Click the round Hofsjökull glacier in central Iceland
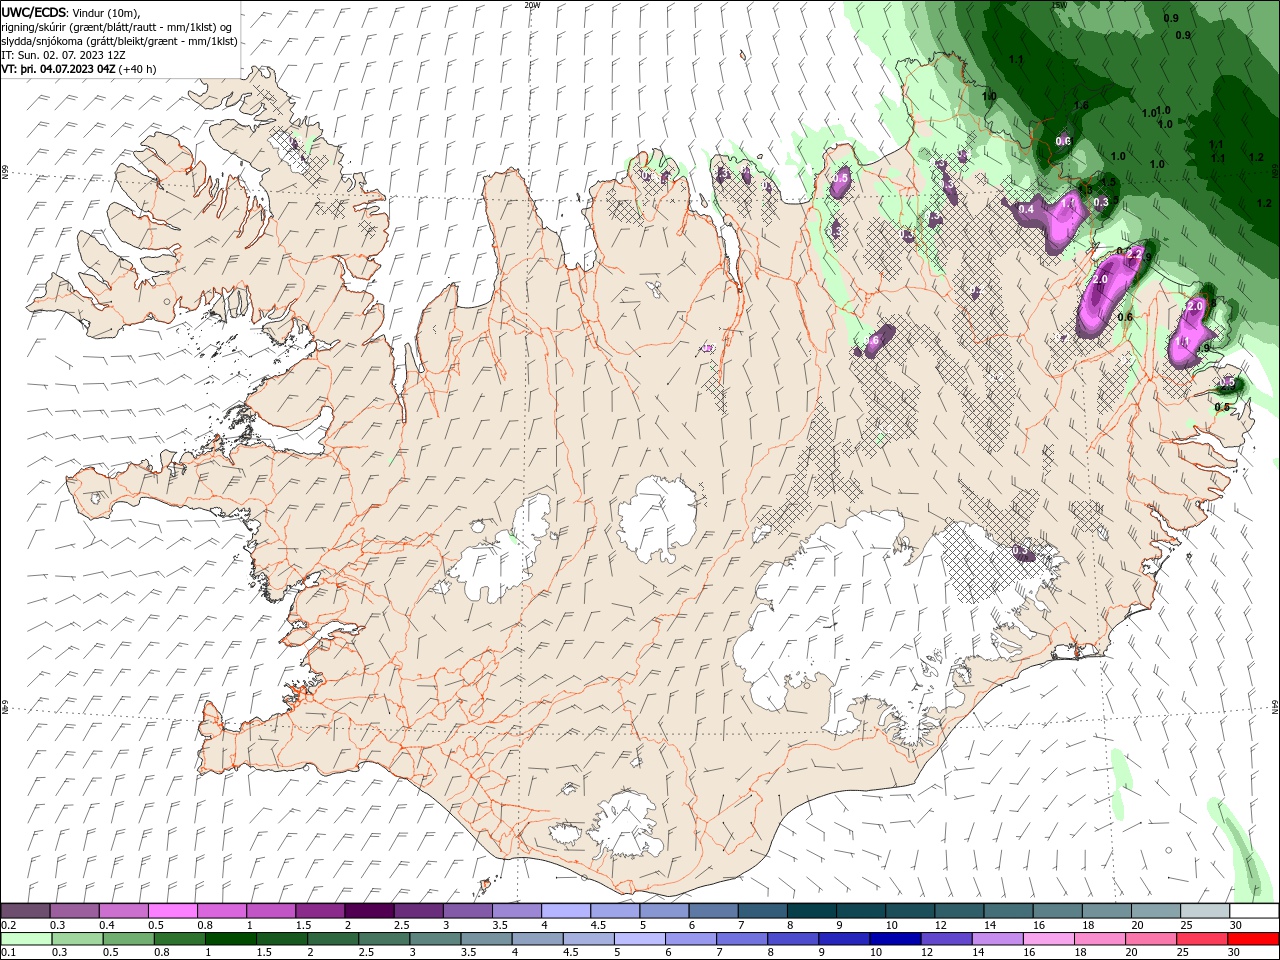The width and height of the screenshot is (1280, 960). tap(657, 519)
